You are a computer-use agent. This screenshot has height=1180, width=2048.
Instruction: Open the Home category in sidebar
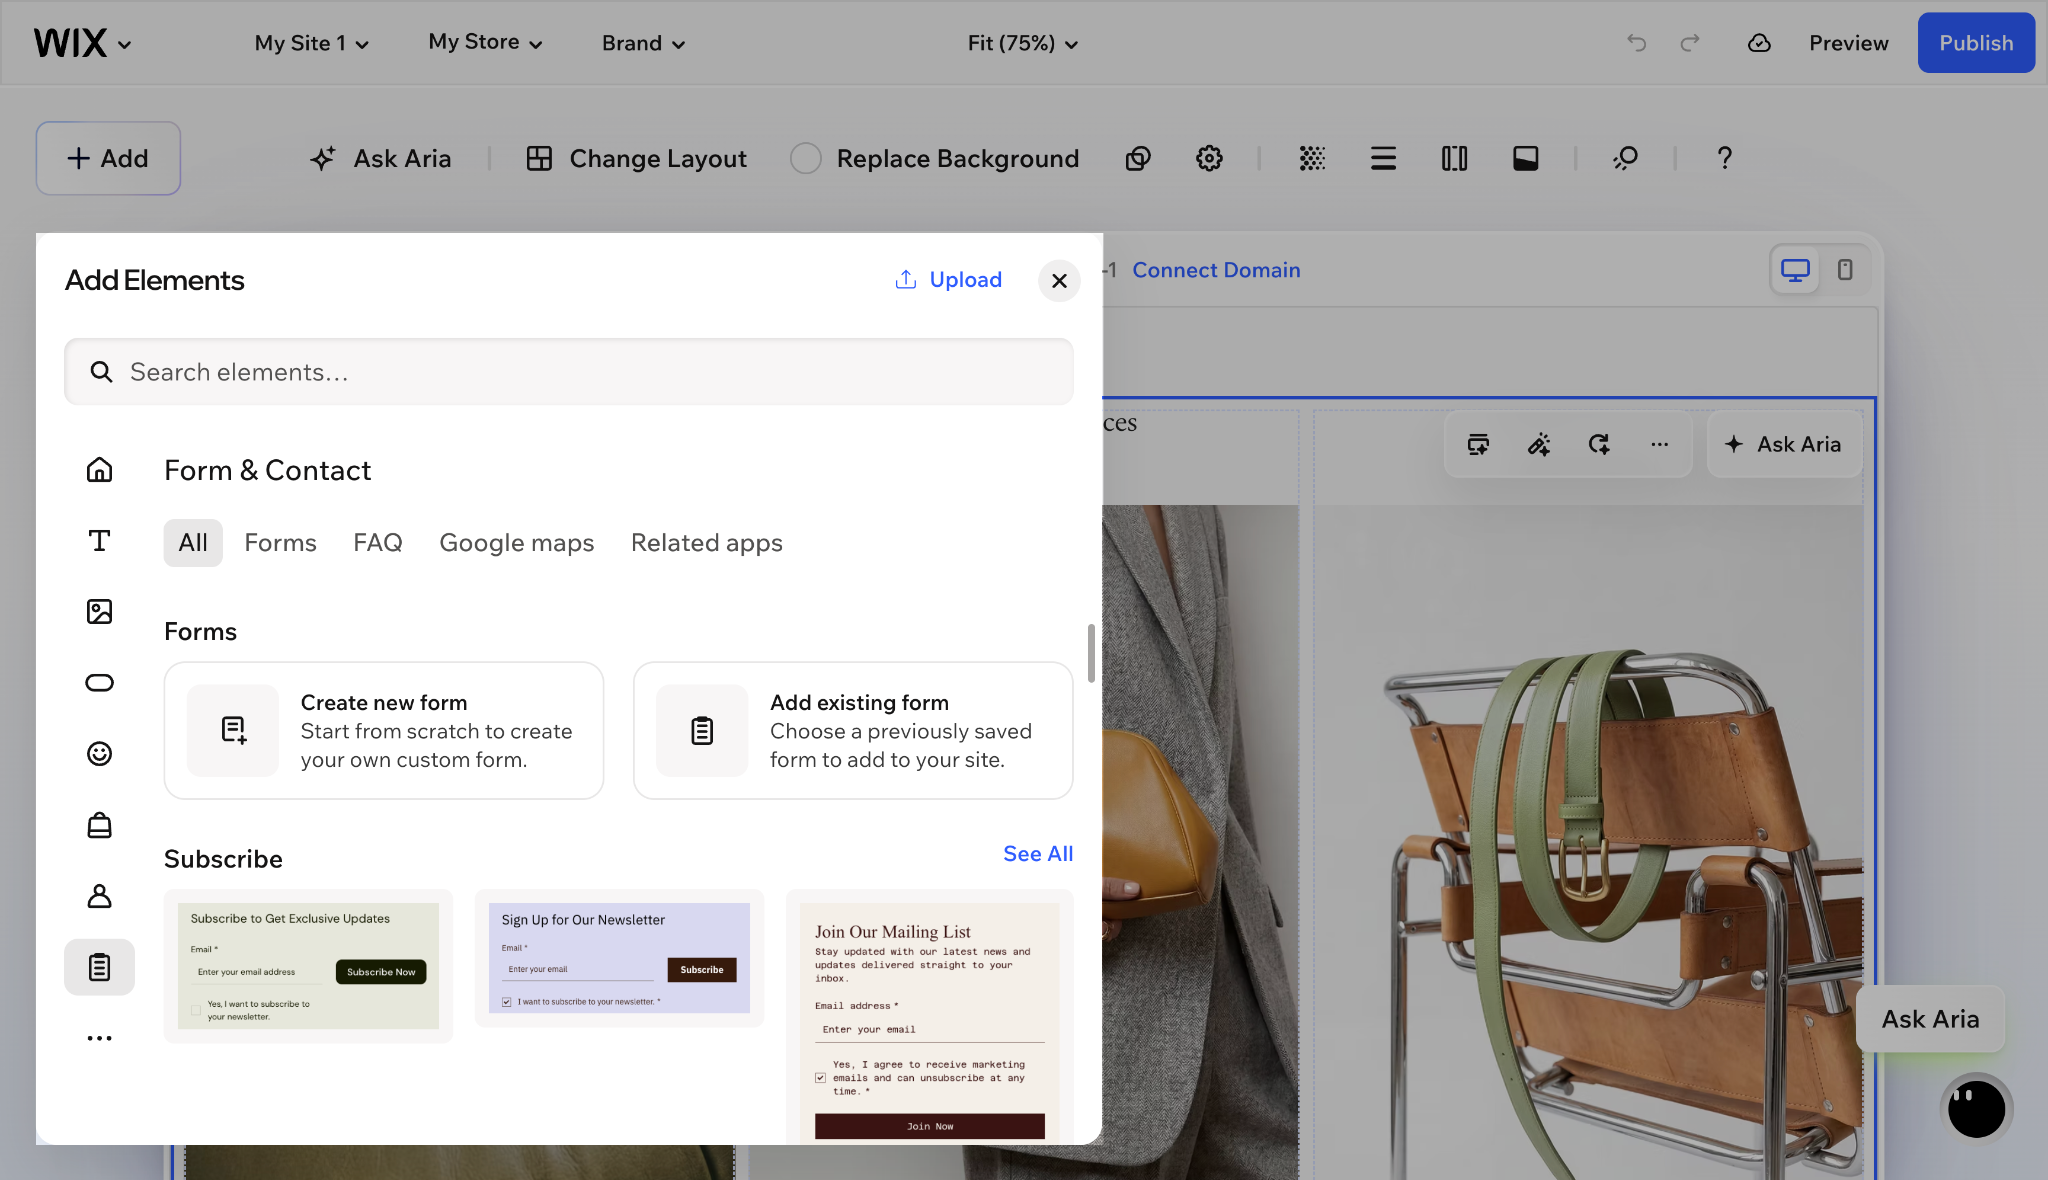[x=99, y=469]
